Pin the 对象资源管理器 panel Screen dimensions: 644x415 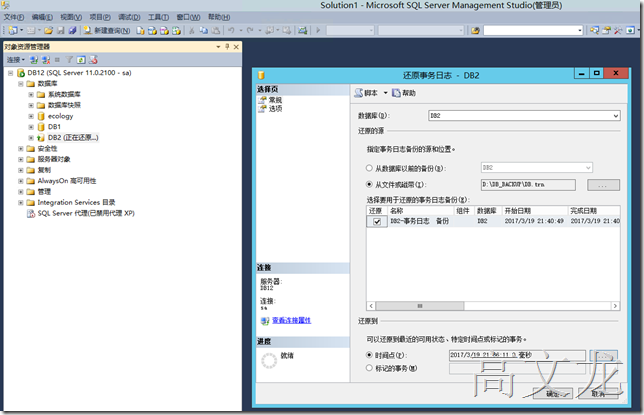[227, 47]
